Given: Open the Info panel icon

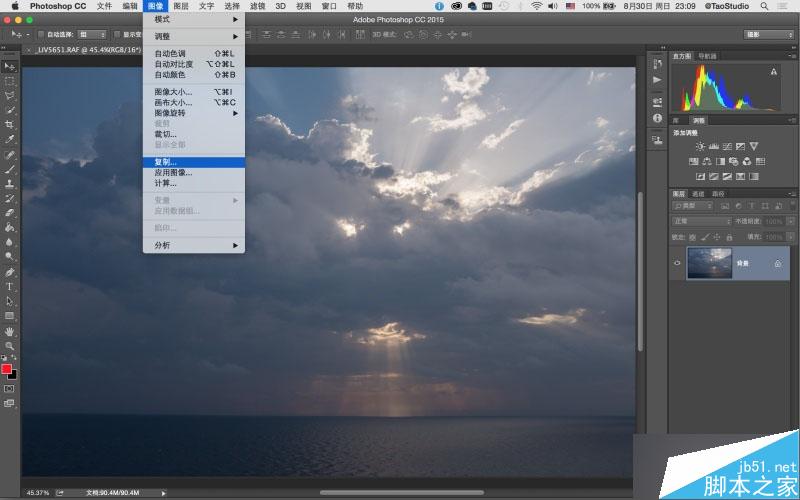Looking at the screenshot, I should pos(657,118).
